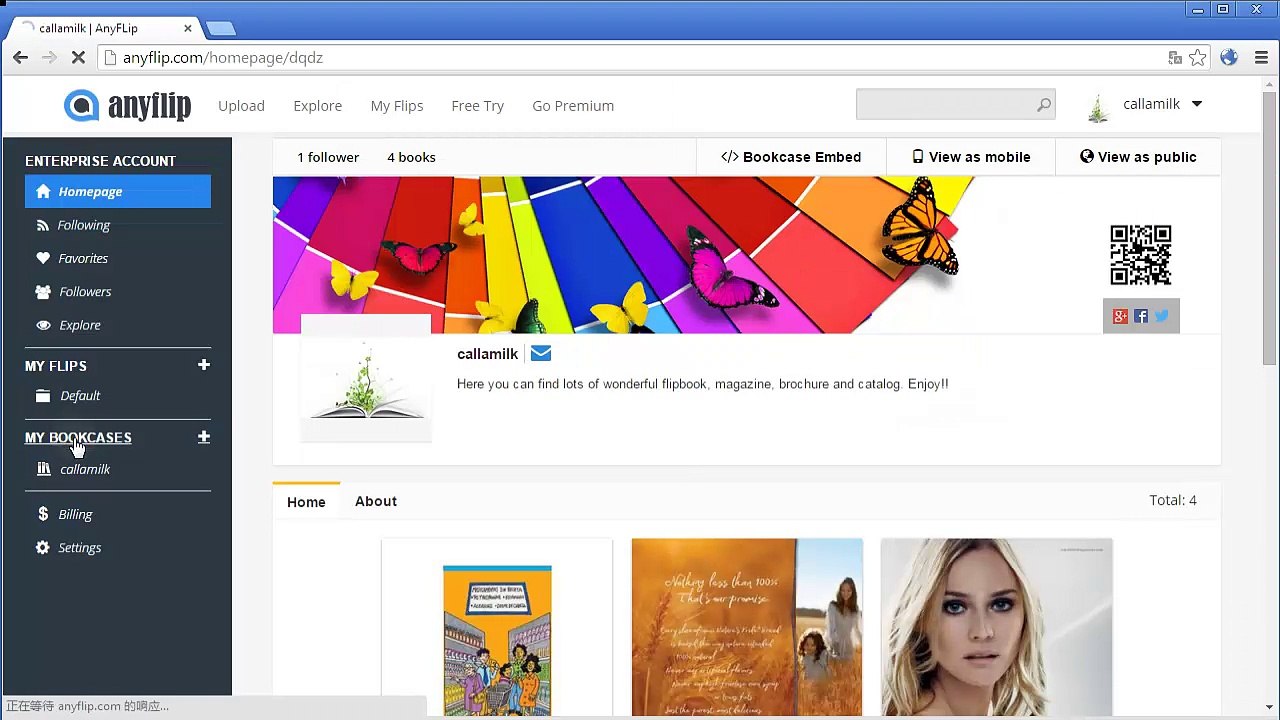The height and width of the screenshot is (720, 1280).
Task: Open Explore in top navigation
Action: [317, 105]
